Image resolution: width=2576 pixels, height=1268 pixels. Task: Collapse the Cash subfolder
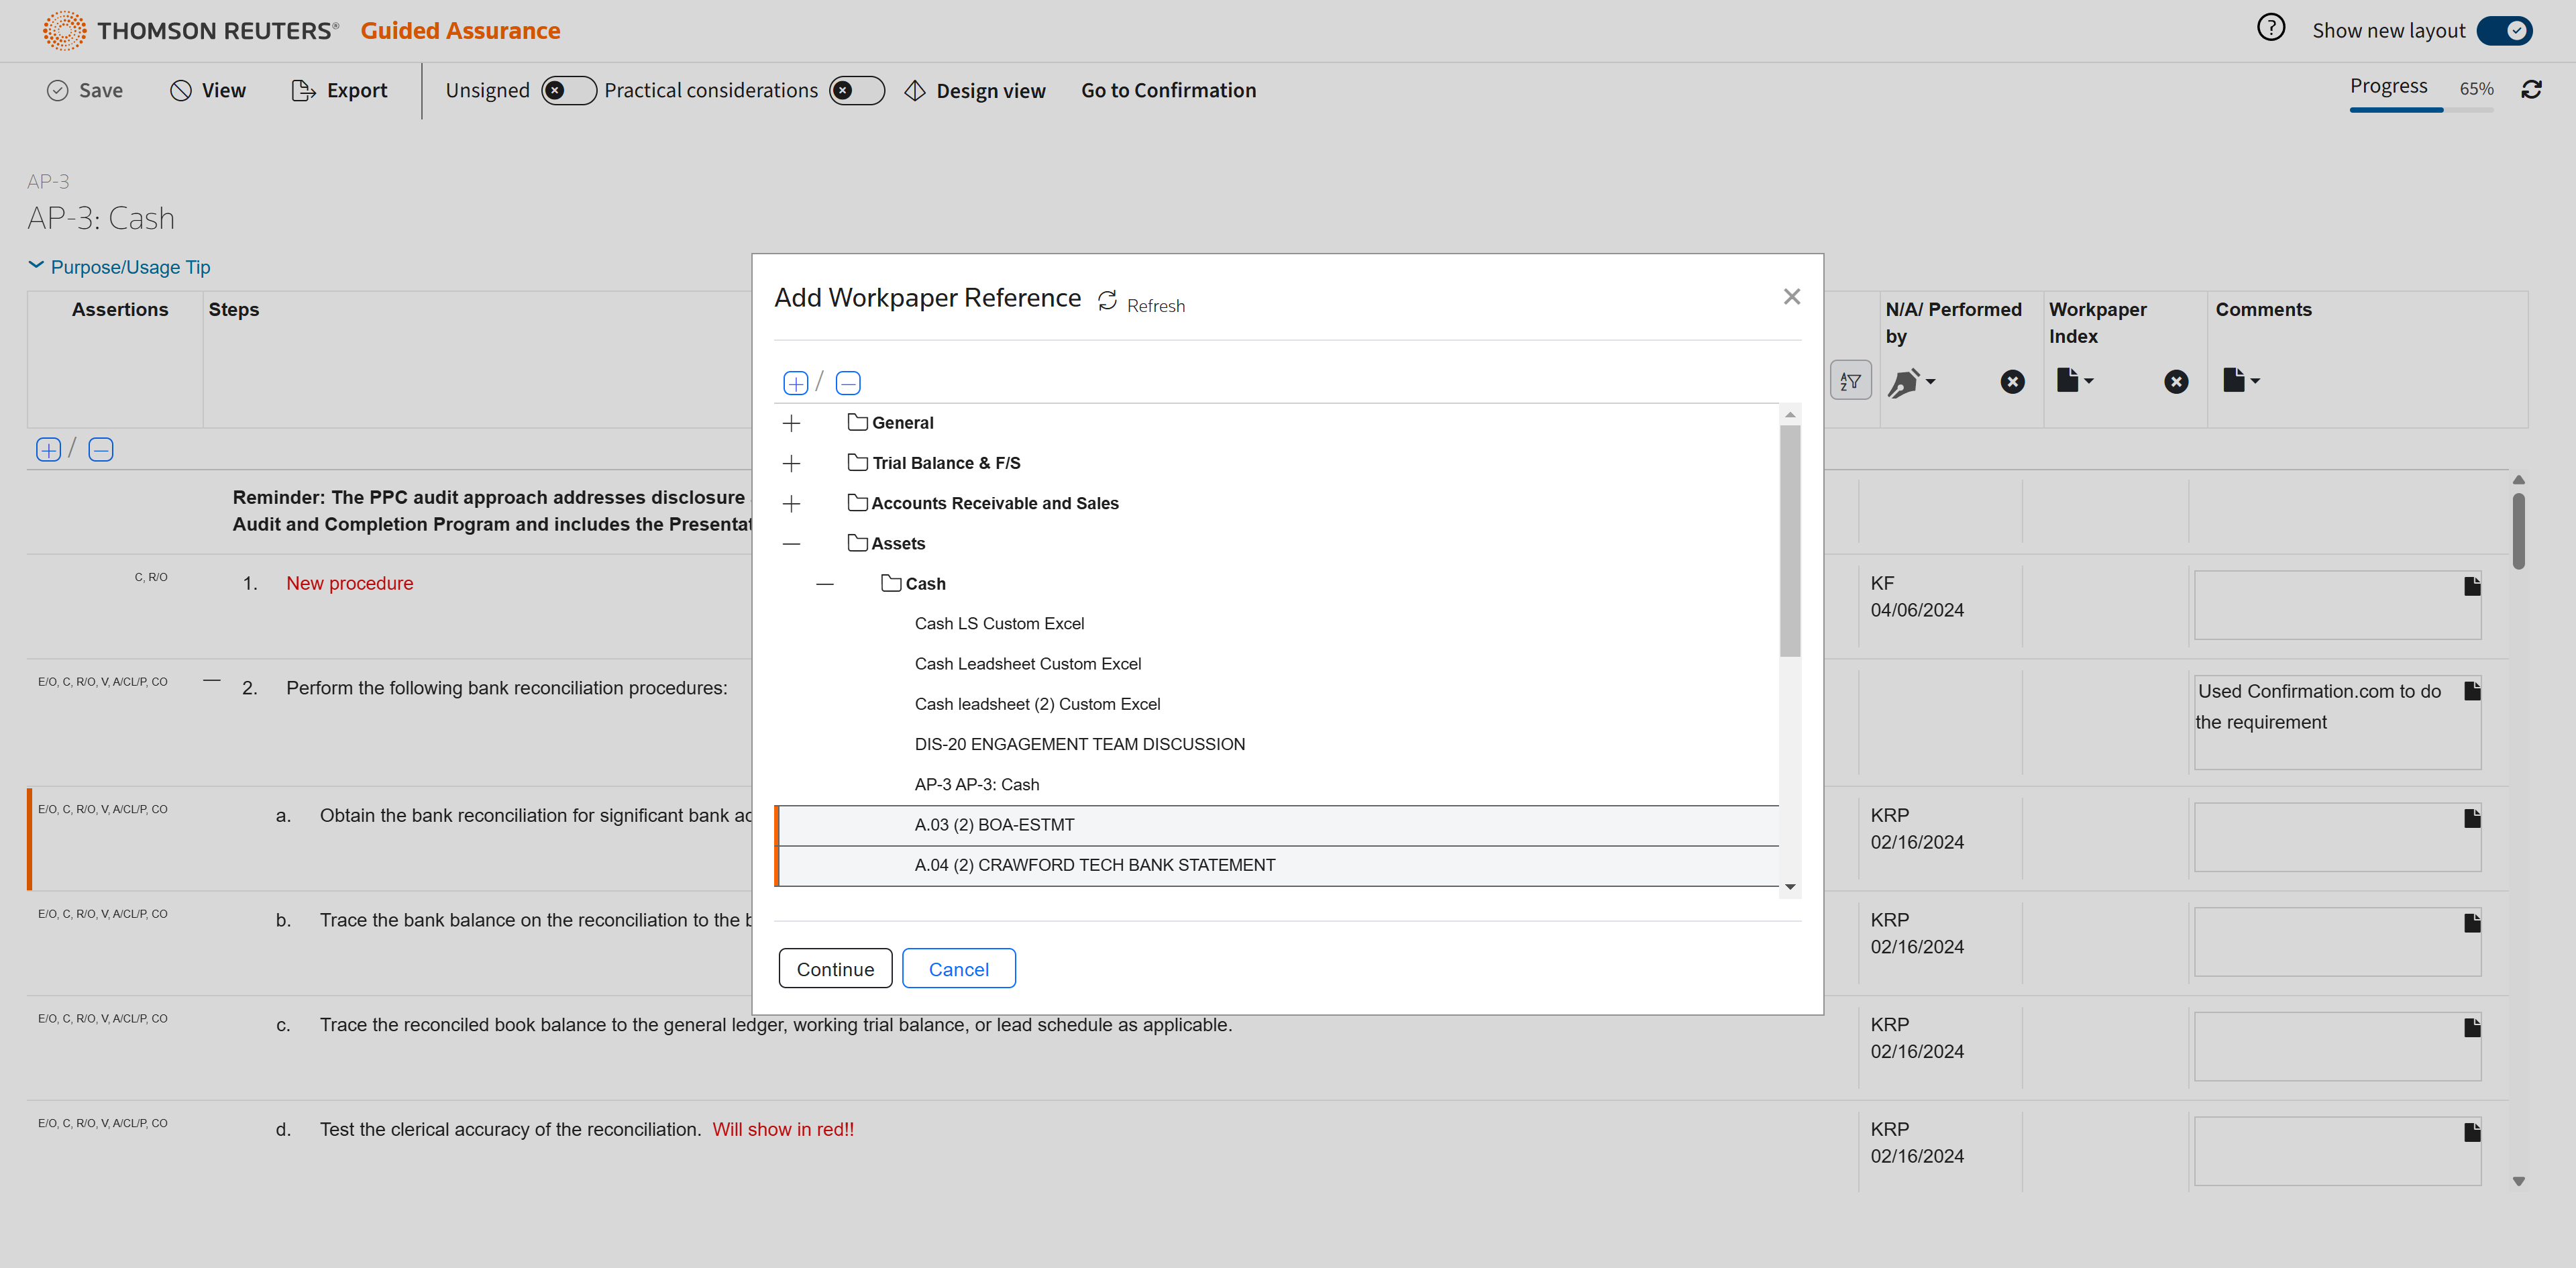pyautogui.click(x=824, y=584)
